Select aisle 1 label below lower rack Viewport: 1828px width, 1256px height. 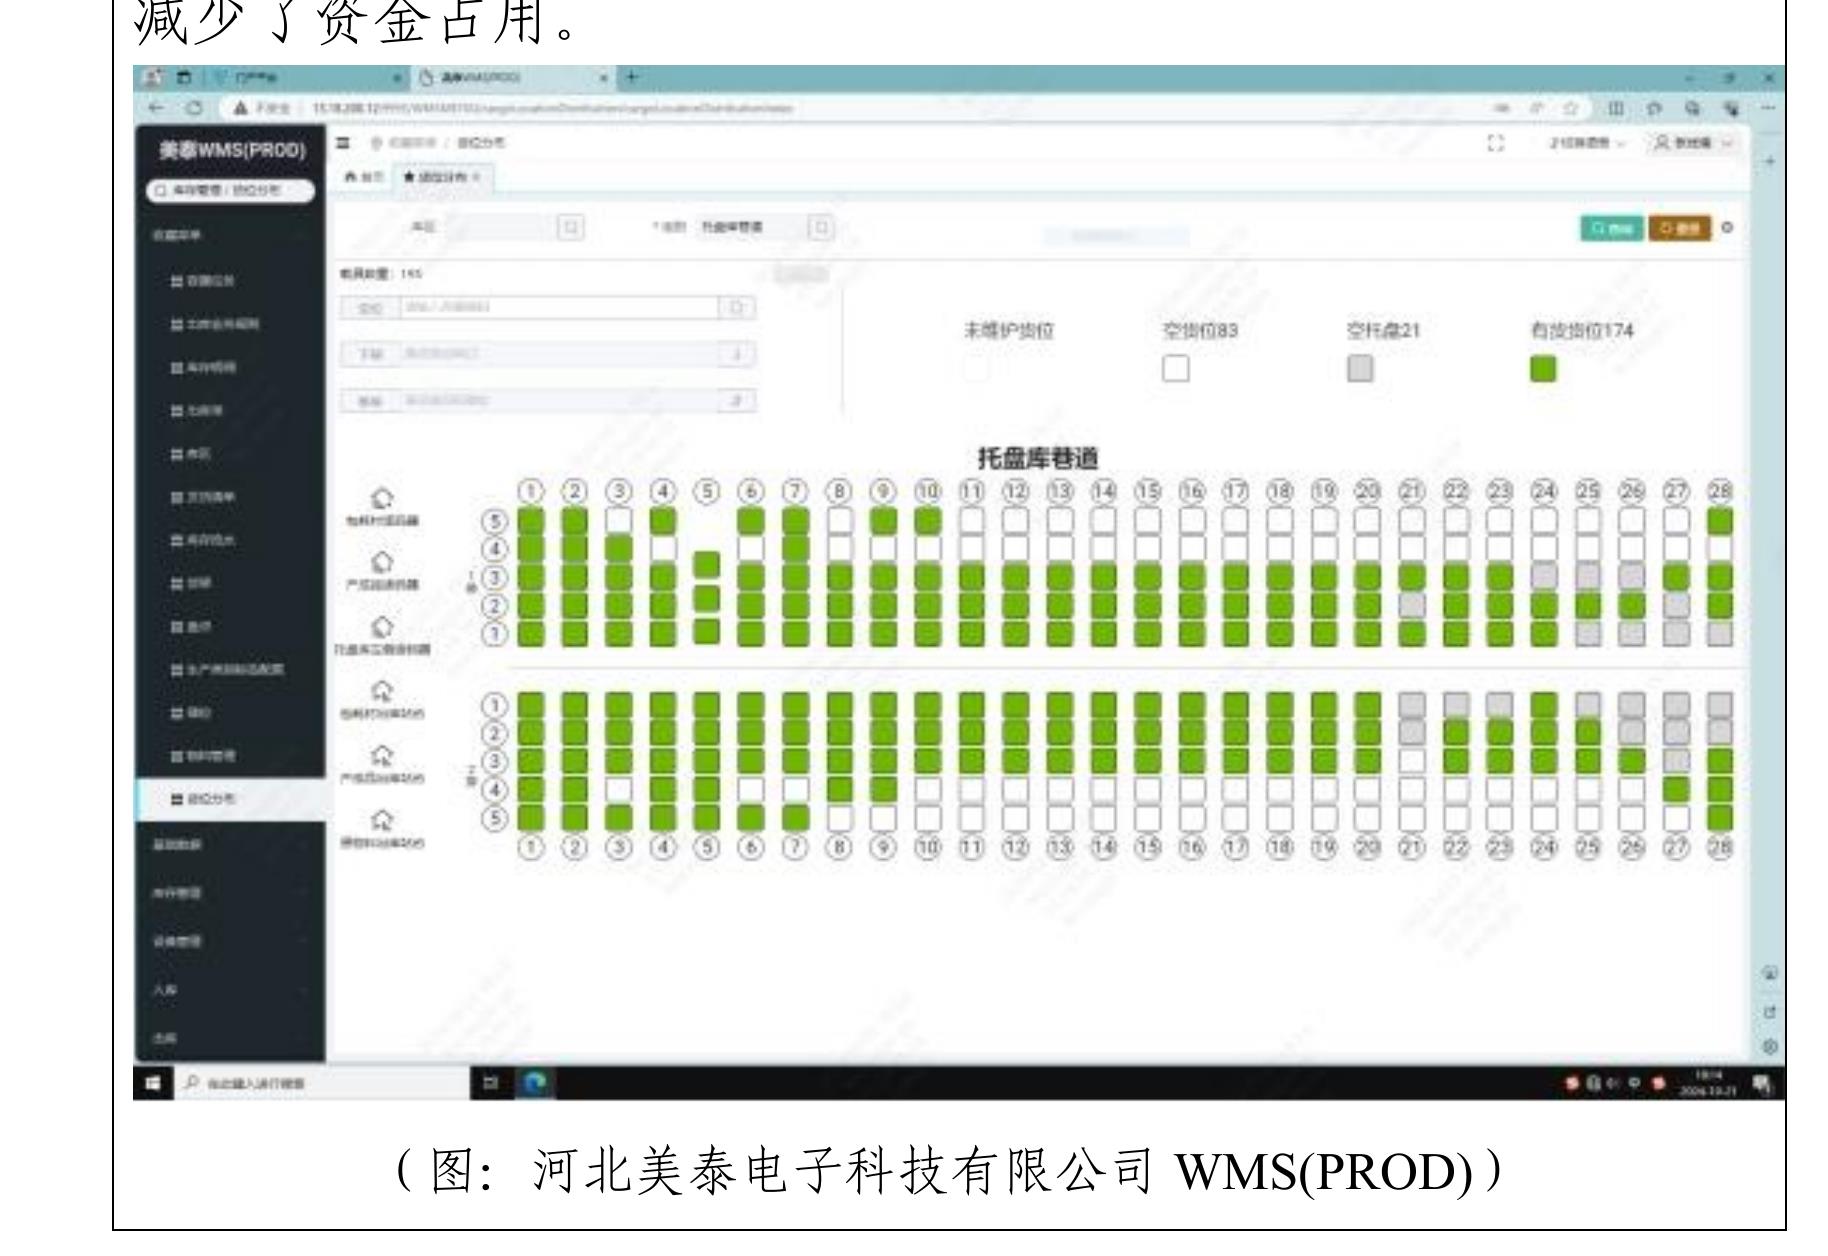click(x=531, y=848)
